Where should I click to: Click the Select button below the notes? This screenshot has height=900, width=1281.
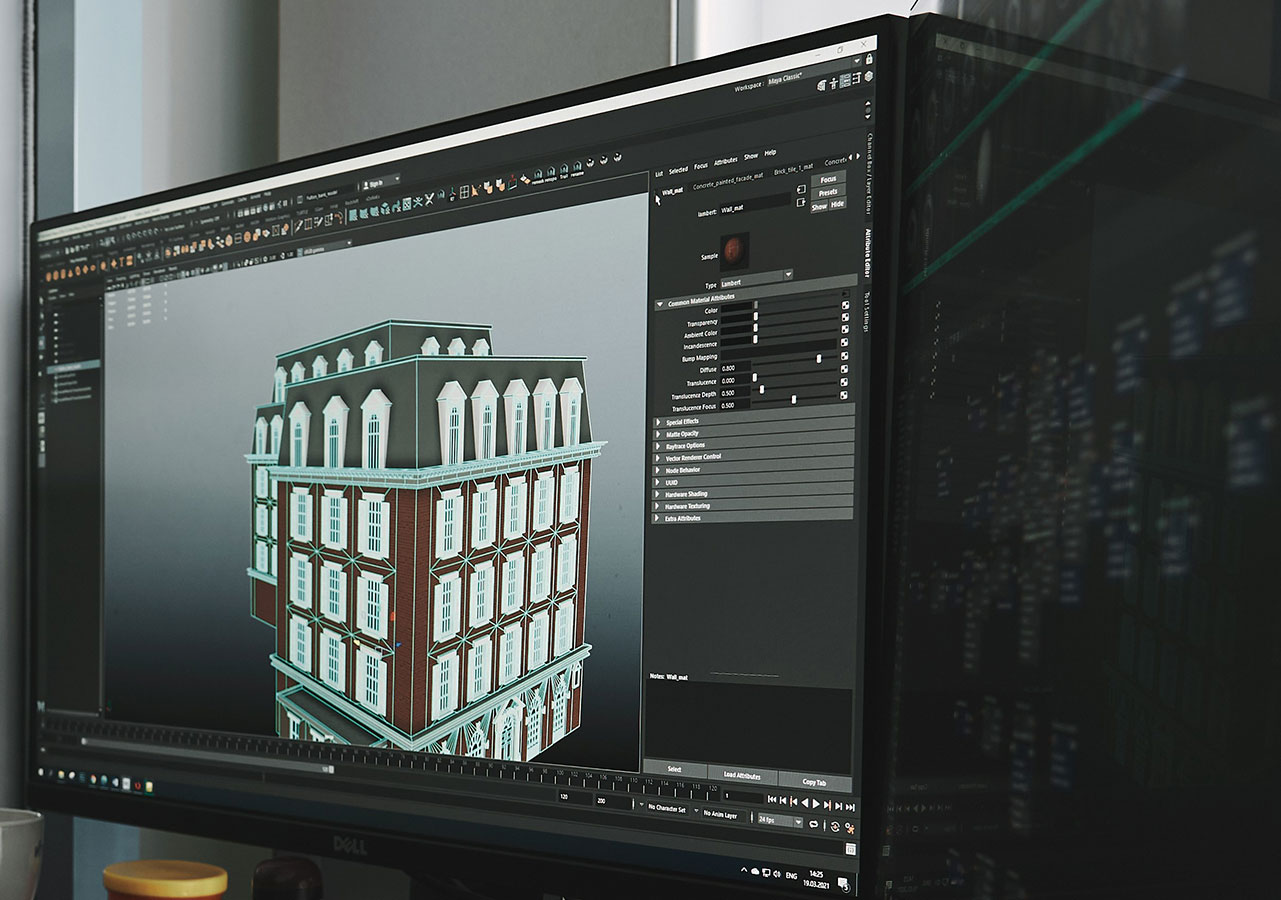click(x=675, y=769)
